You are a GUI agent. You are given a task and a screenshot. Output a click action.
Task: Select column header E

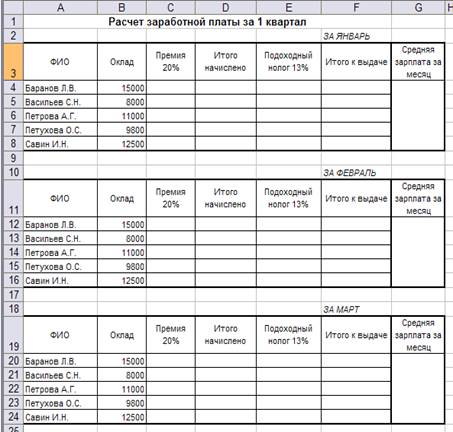[289, 7]
